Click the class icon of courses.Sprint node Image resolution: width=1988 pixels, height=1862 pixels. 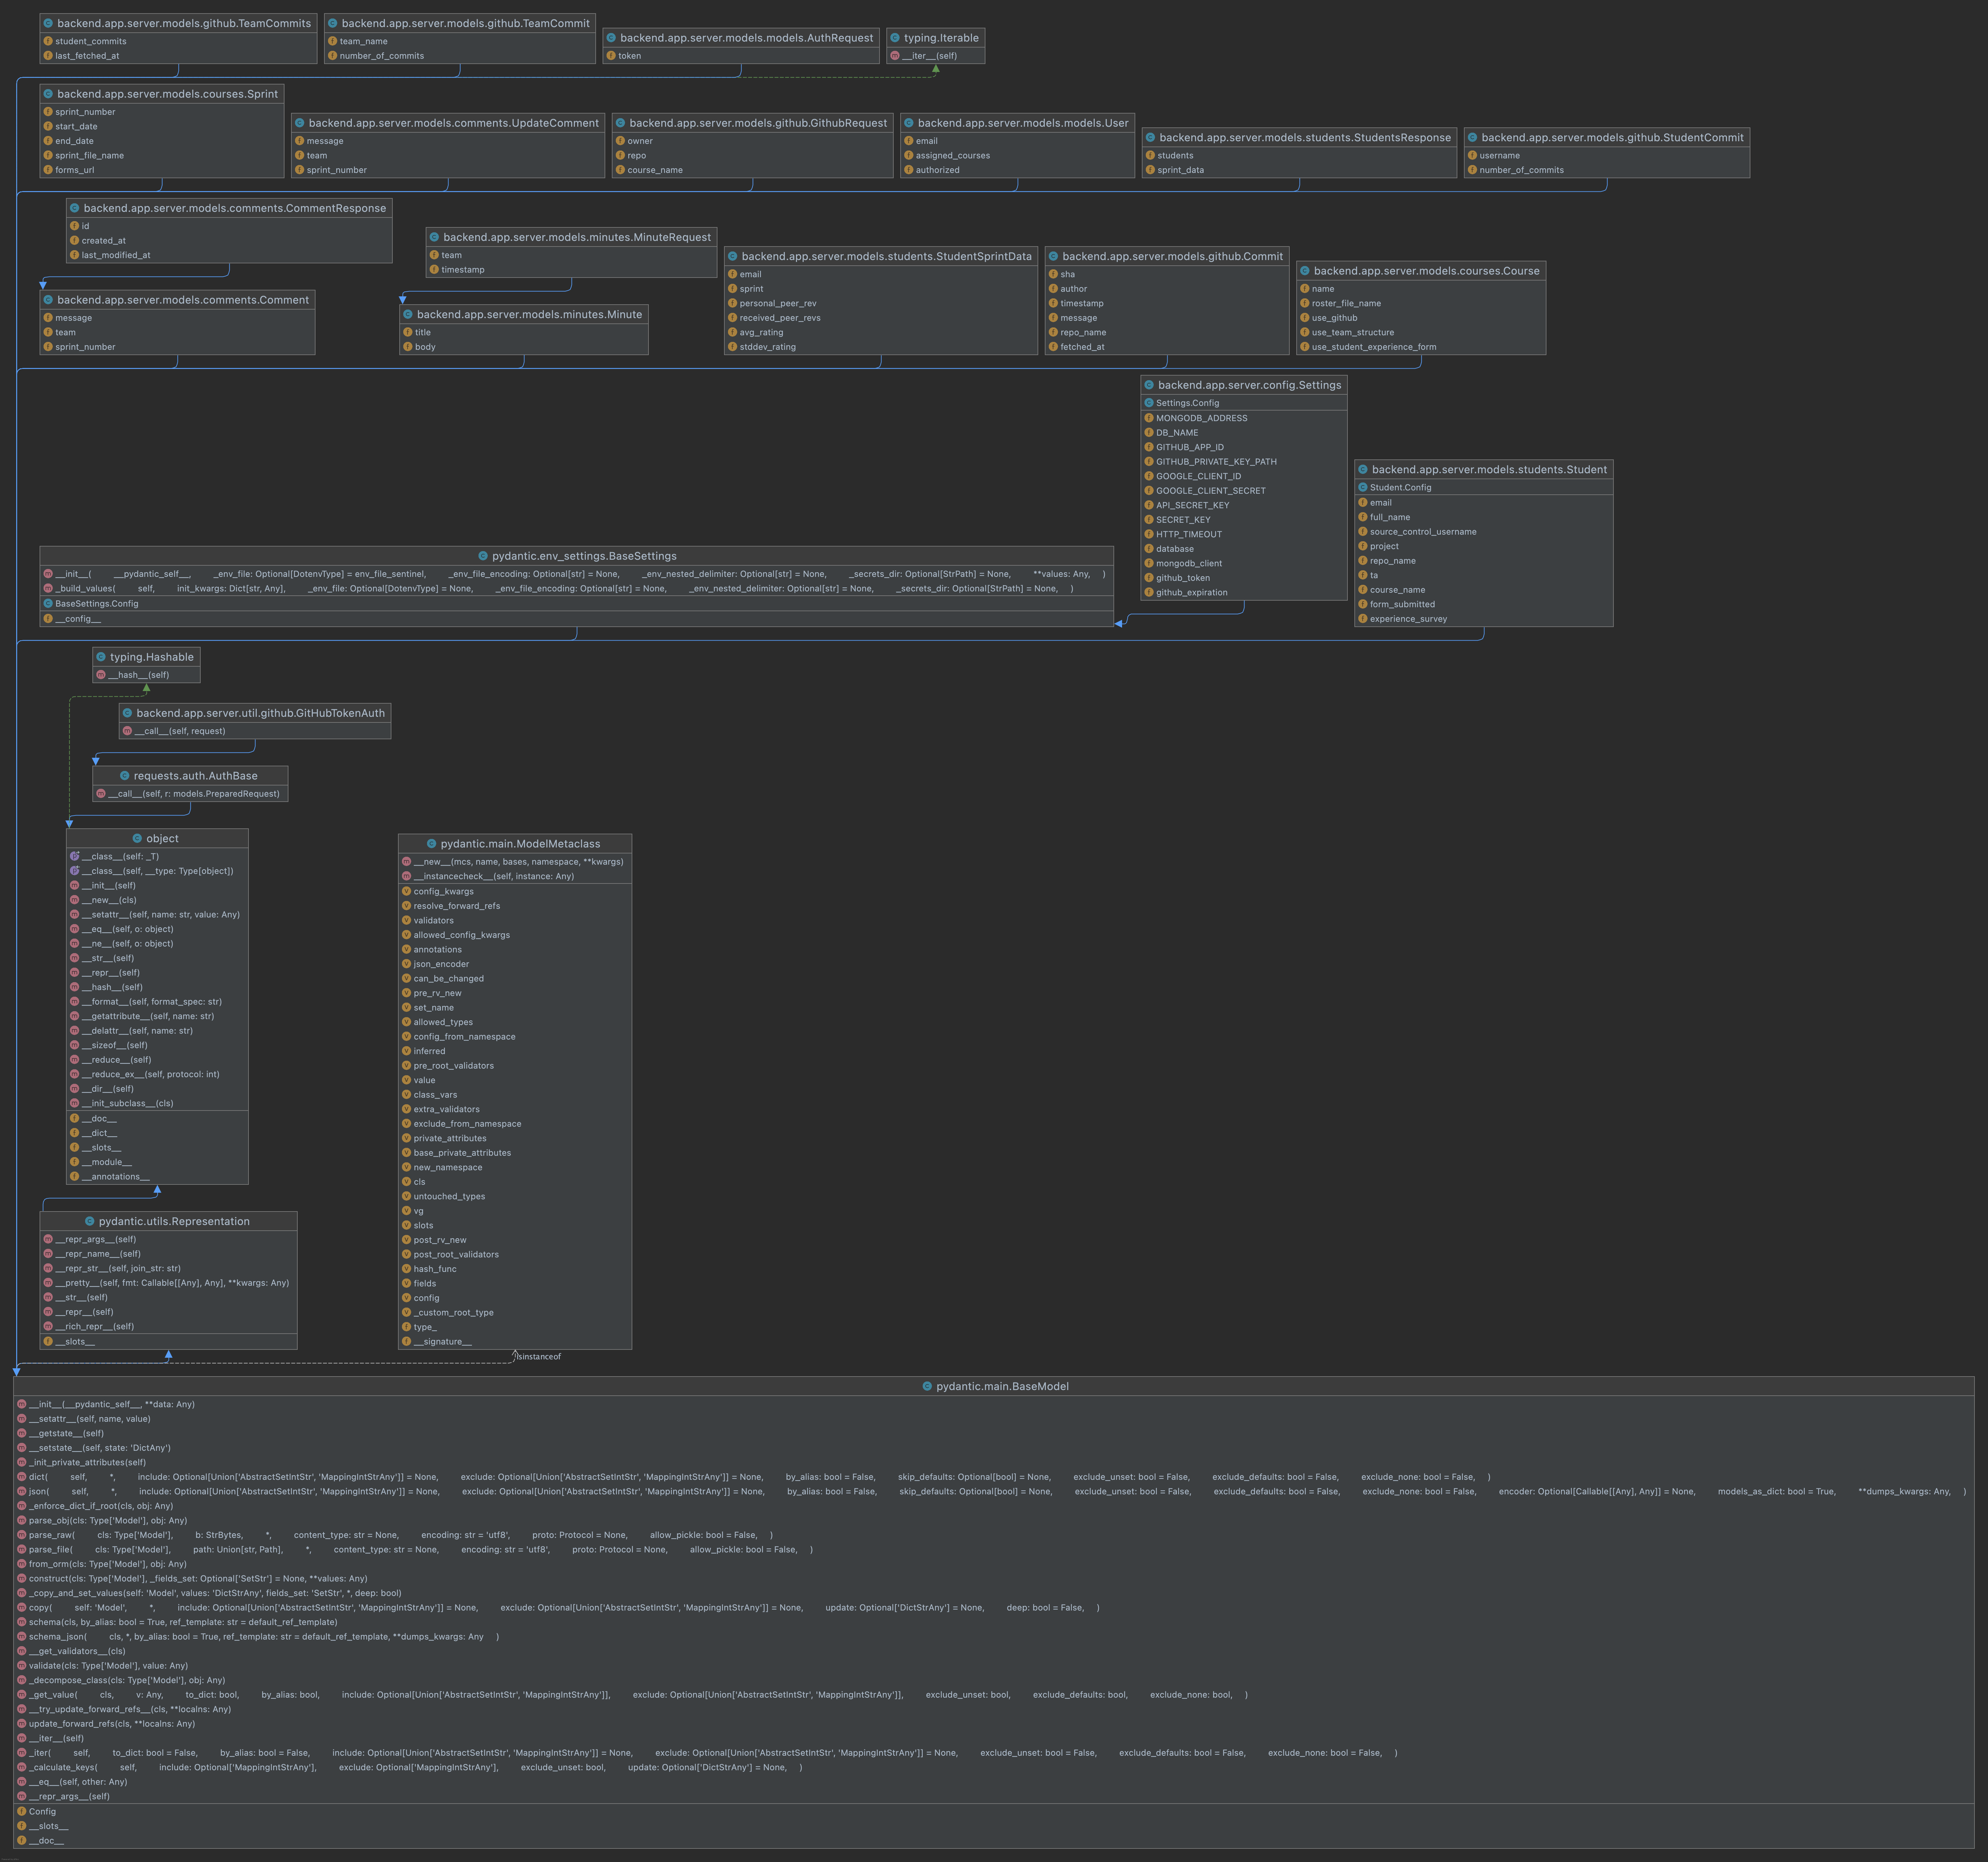(x=48, y=94)
